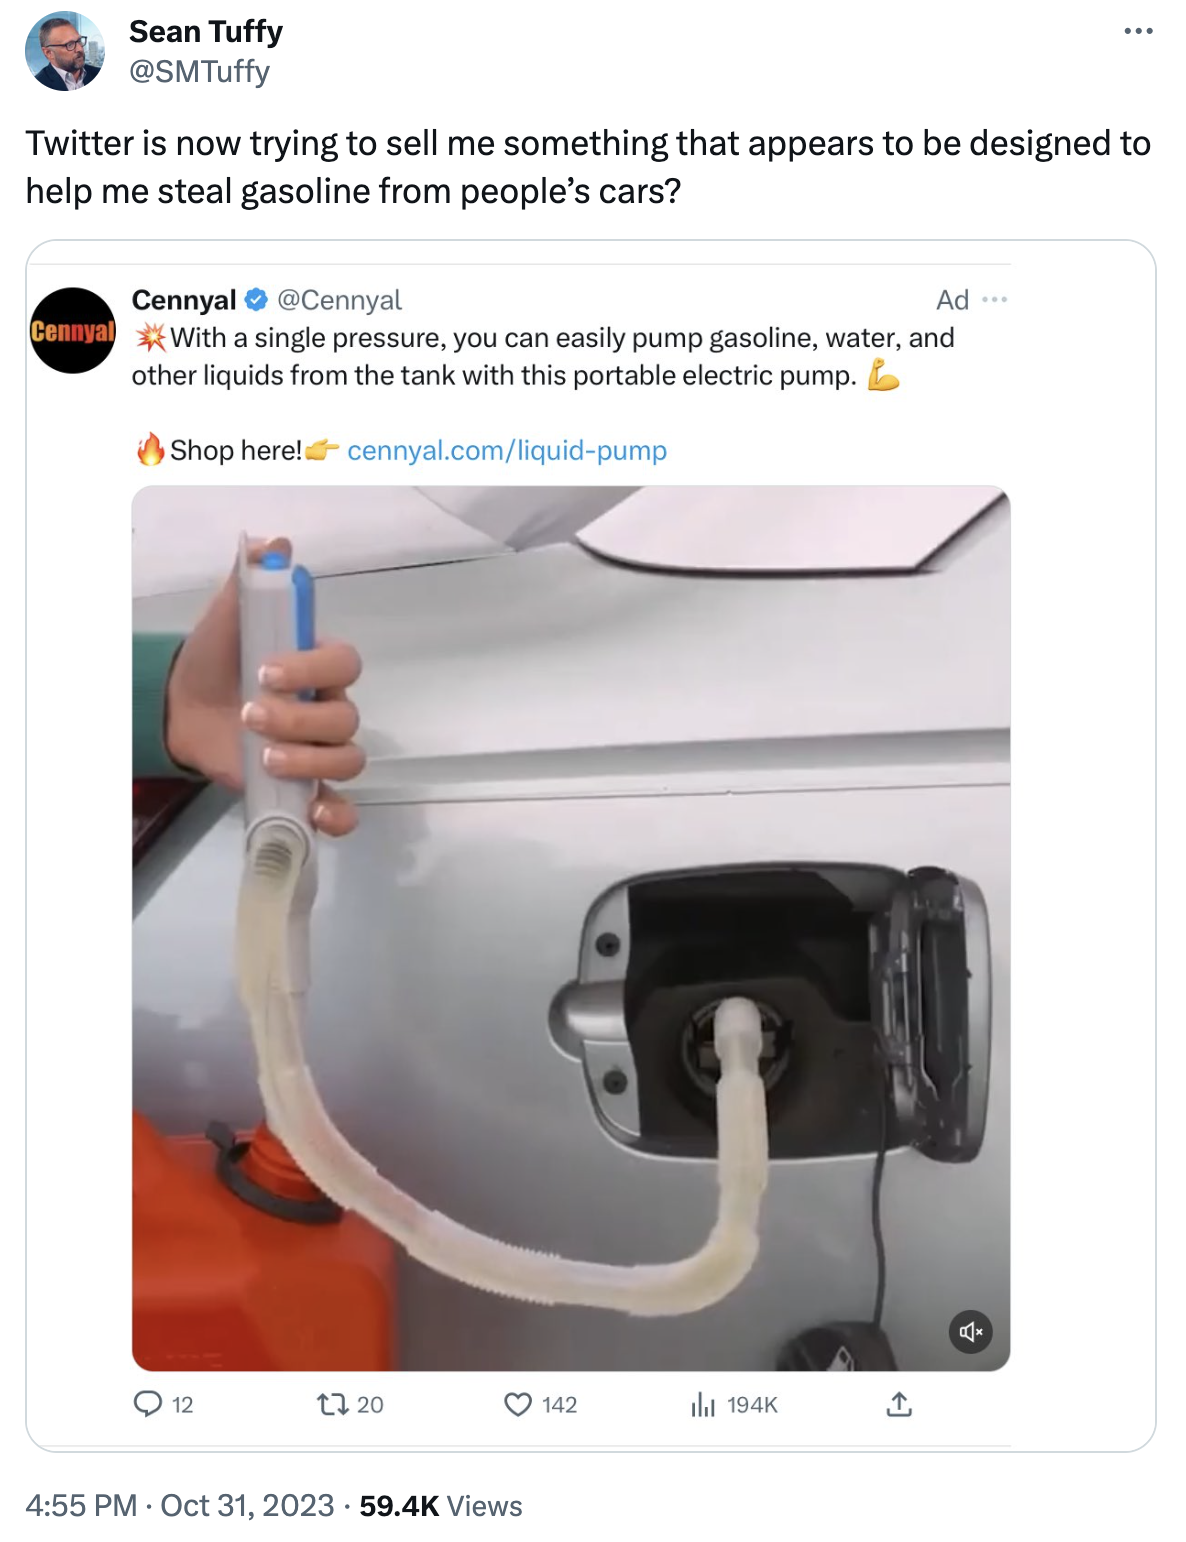Screen dimensions: 1186x1542
Task: Open the tweet's three-dot more menu
Action: point(1138,32)
